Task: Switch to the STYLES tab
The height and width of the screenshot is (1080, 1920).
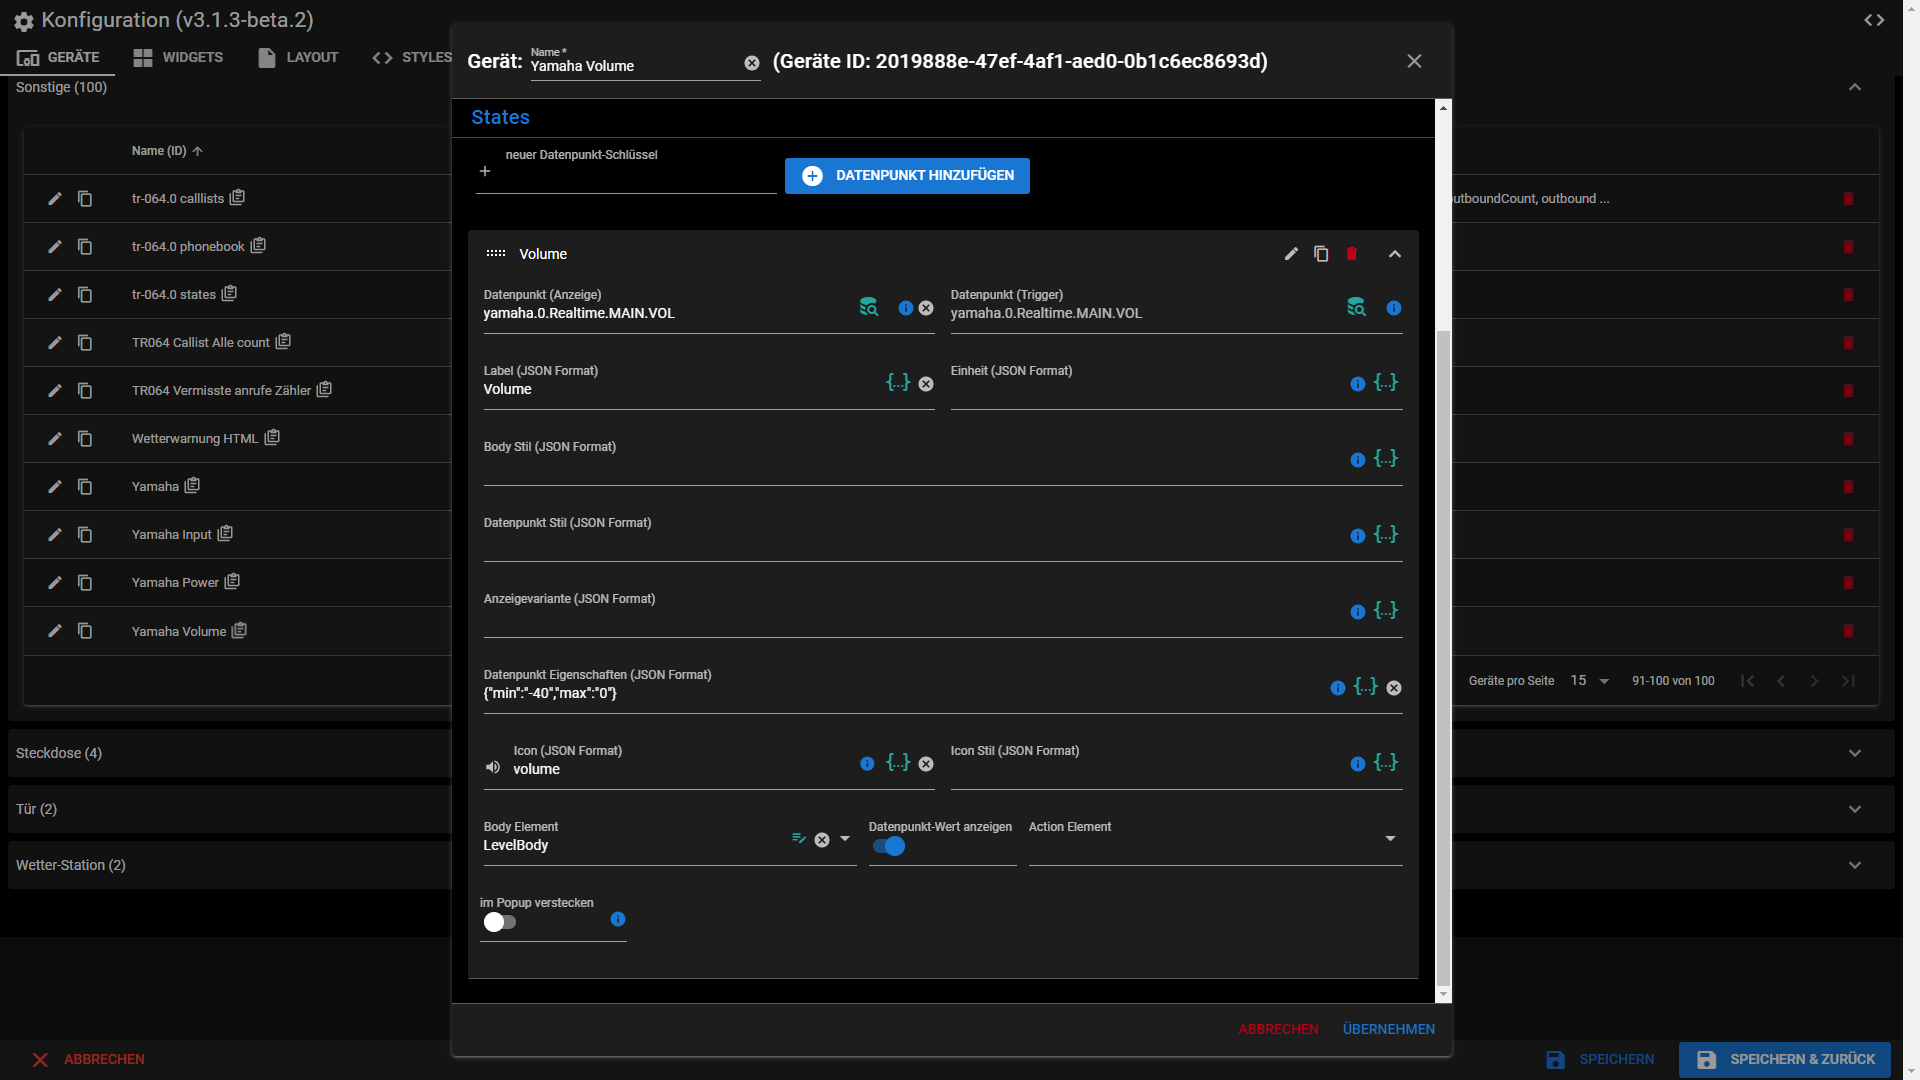Action: (x=412, y=57)
